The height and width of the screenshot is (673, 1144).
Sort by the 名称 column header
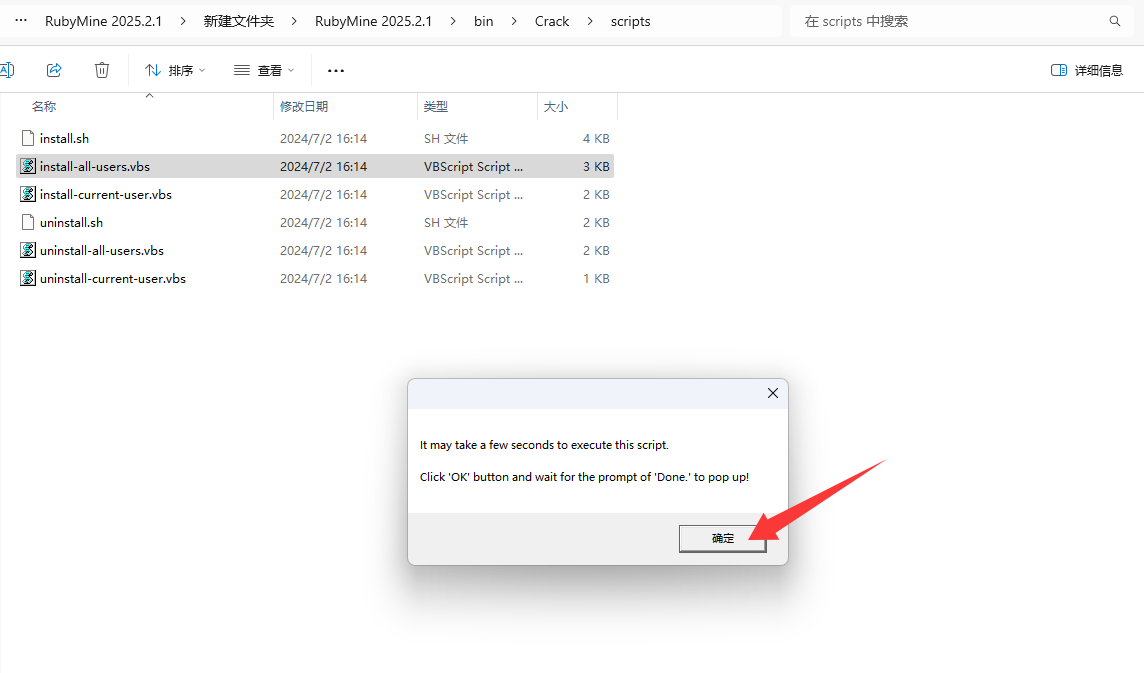(x=44, y=107)
